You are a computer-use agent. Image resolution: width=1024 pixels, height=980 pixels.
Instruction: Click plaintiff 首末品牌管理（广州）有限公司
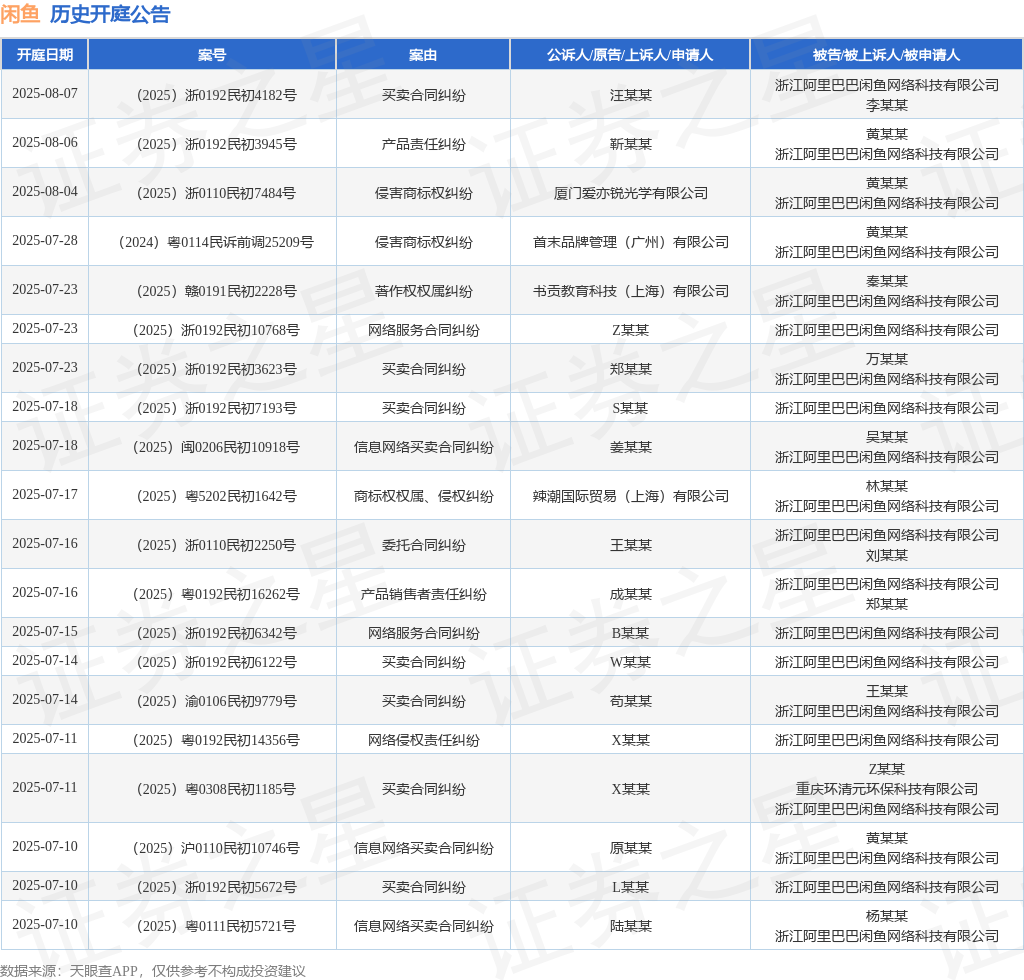630,242
